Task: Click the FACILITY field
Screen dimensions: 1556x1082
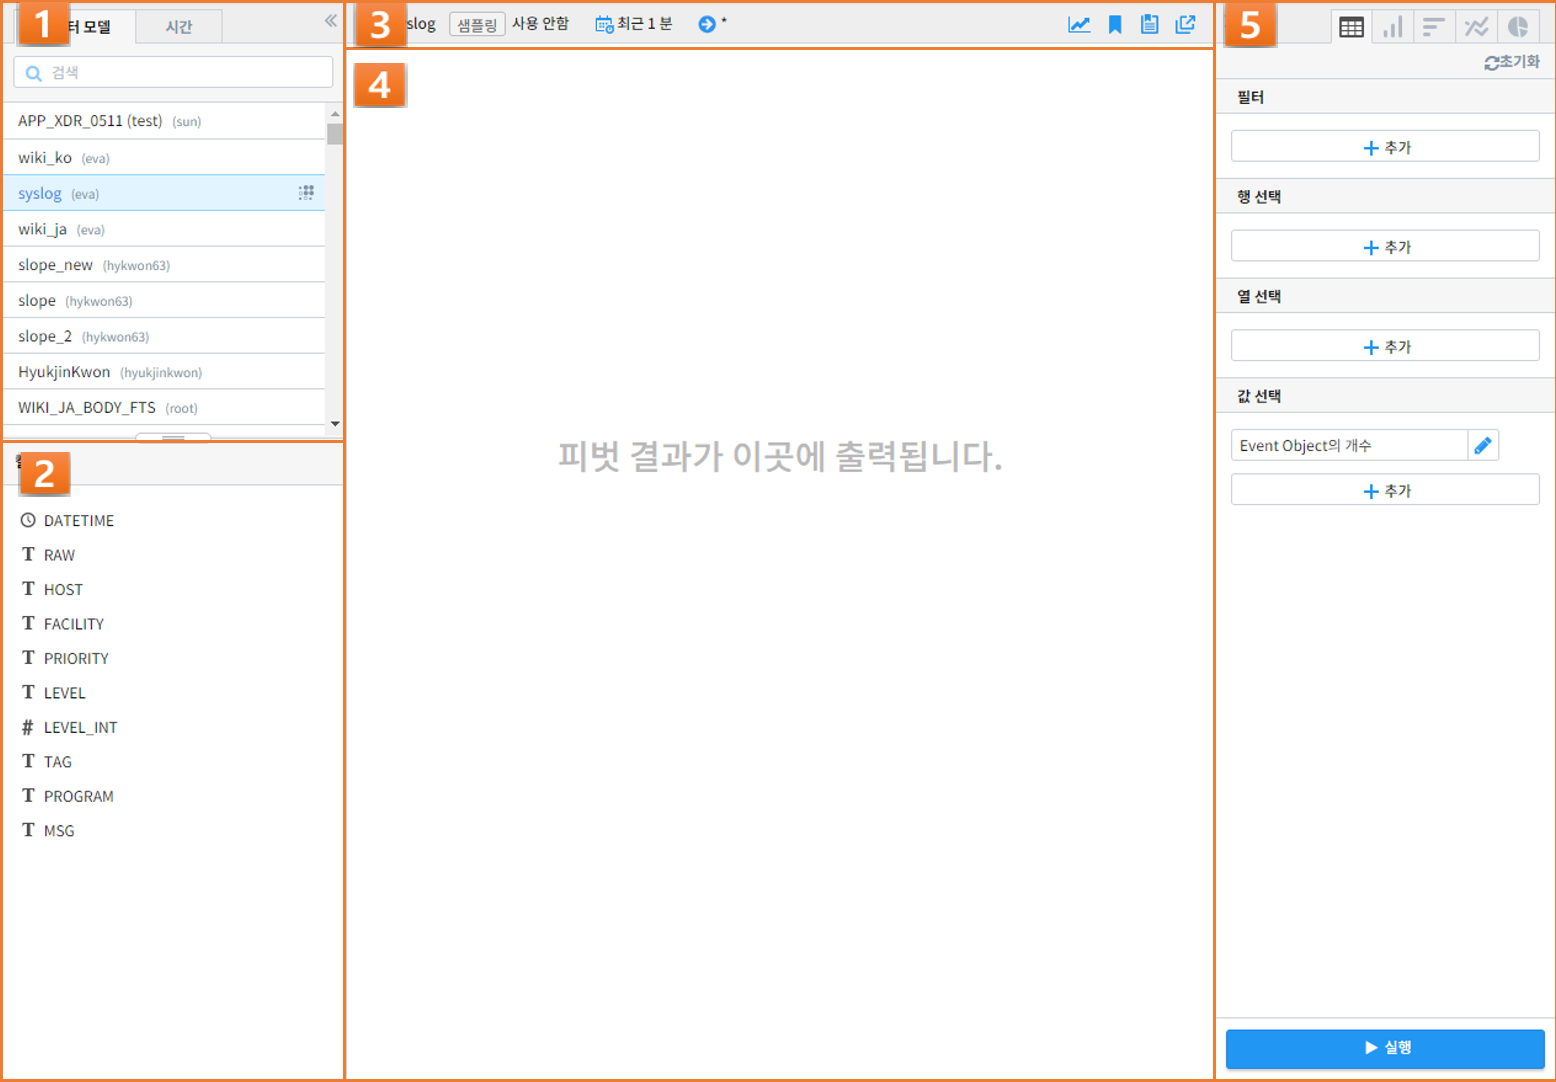Action: (63, 624)
